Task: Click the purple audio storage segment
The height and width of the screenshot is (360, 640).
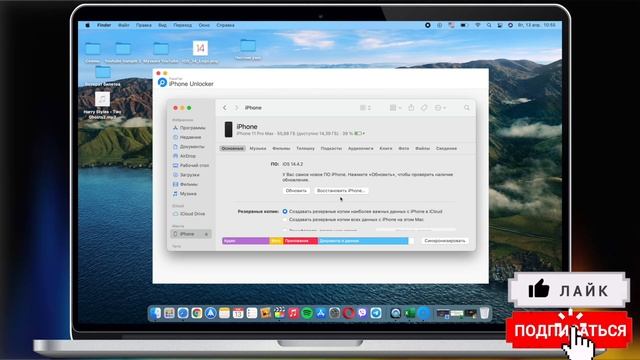Action: [246, 241]
